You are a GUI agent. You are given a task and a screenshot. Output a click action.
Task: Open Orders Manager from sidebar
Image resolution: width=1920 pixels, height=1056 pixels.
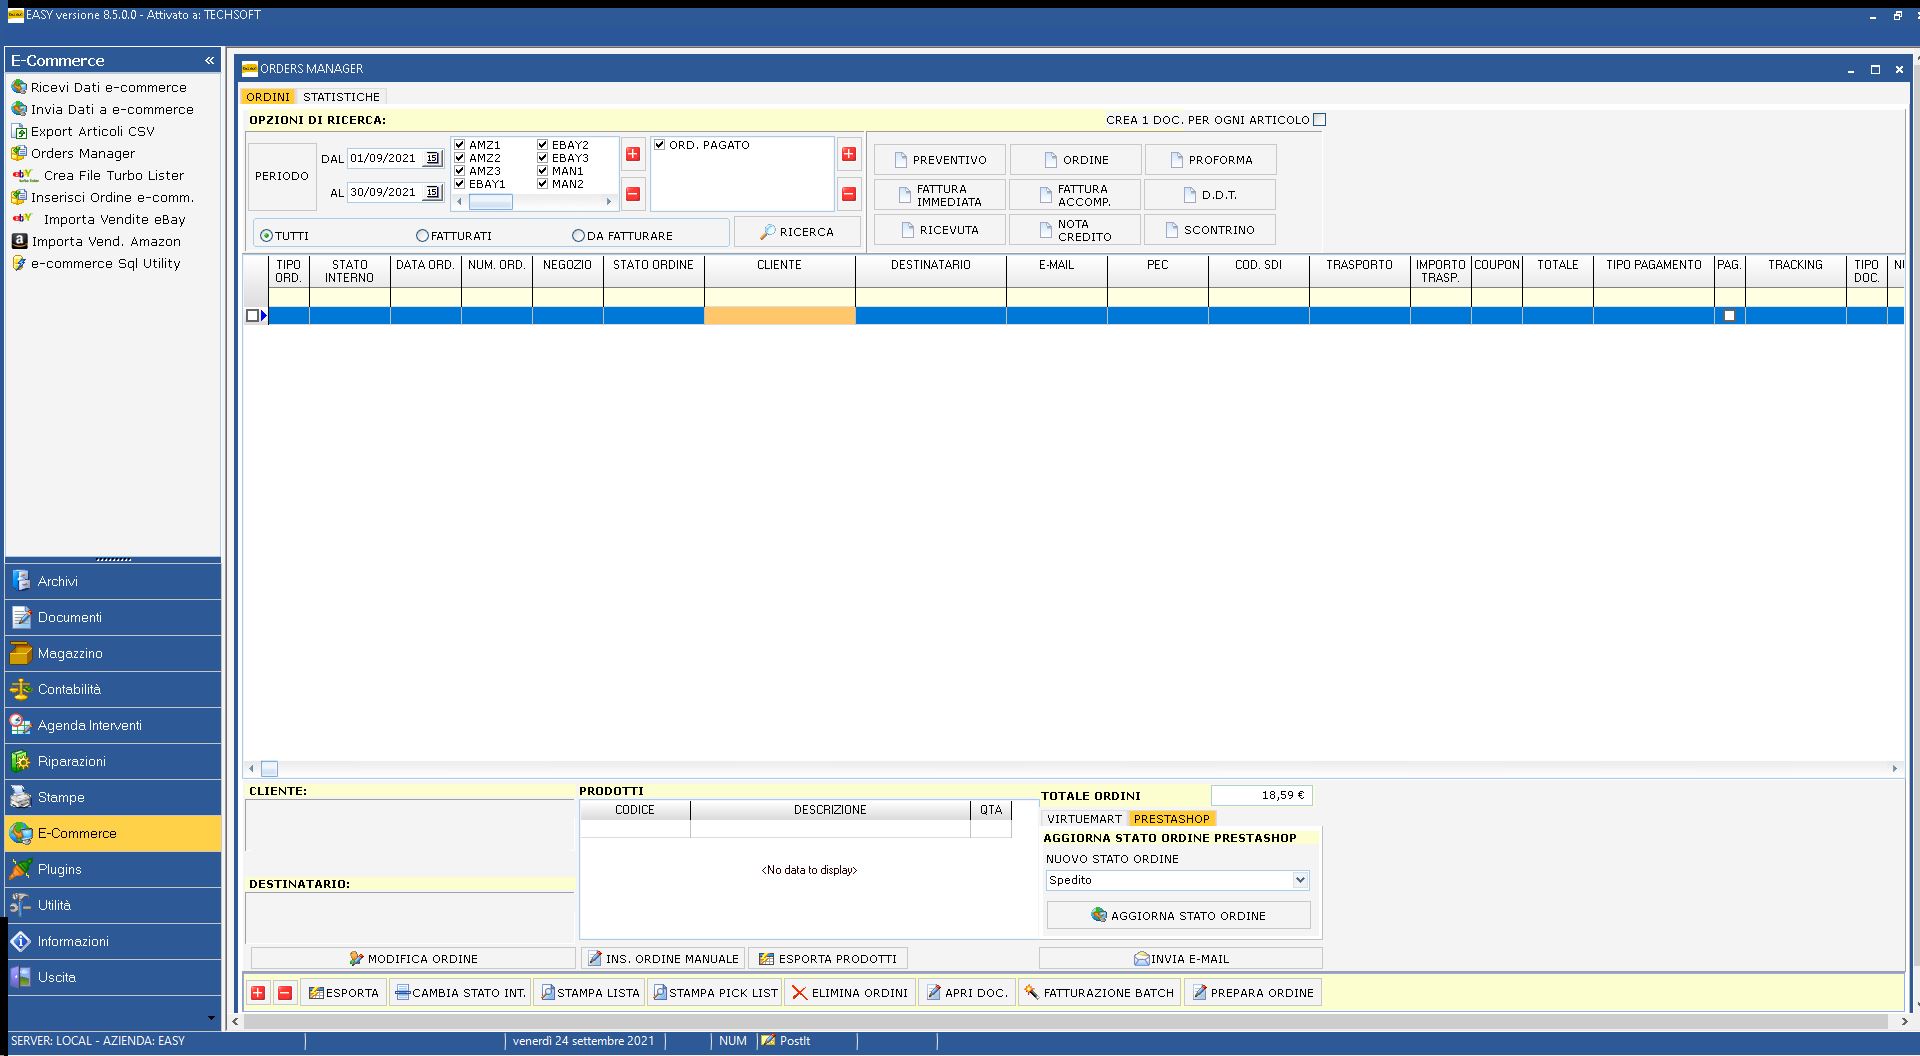point(73,153)
